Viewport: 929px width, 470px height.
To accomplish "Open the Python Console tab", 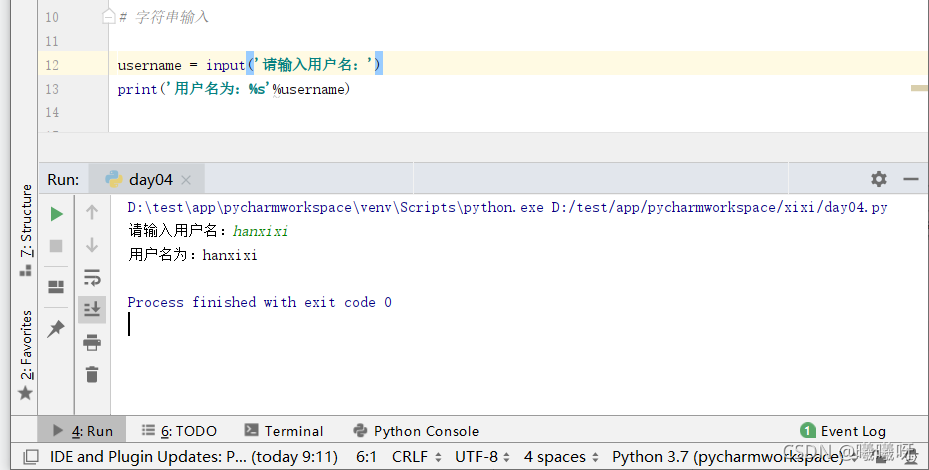I will tap(416, 431).
